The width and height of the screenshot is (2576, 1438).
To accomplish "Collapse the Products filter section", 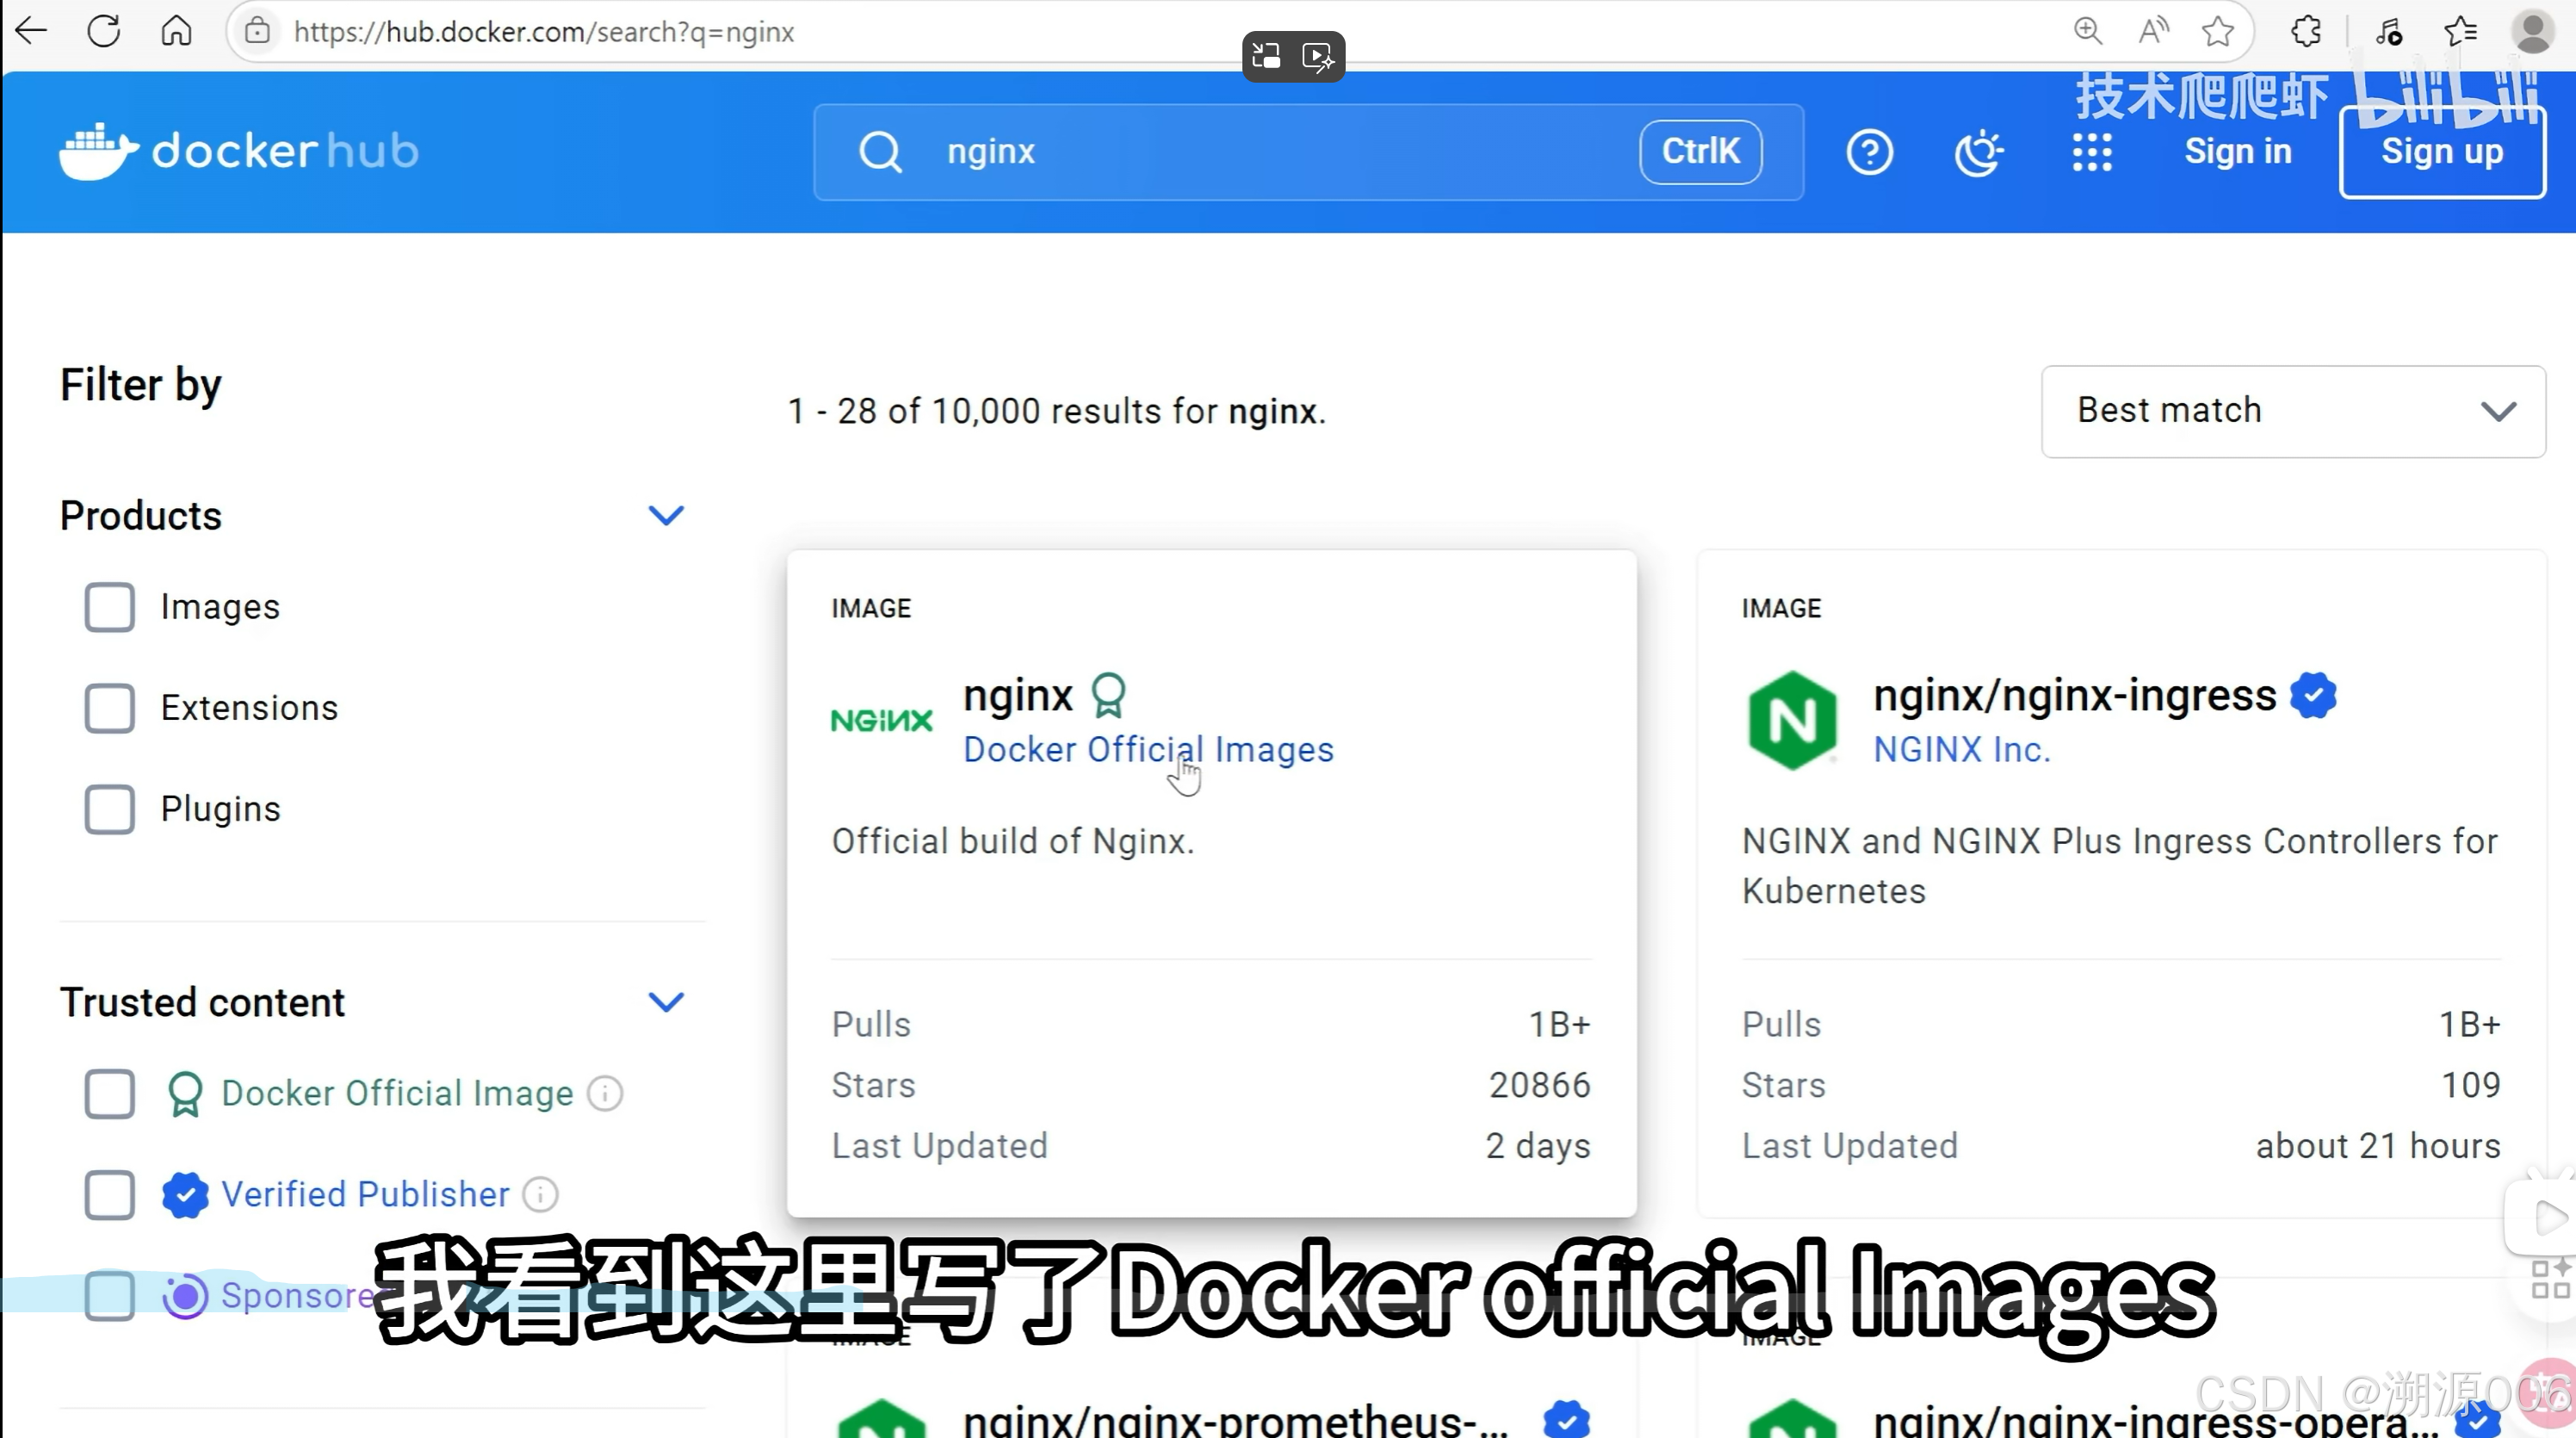I will pyautogui.click(x=666, y=515).
